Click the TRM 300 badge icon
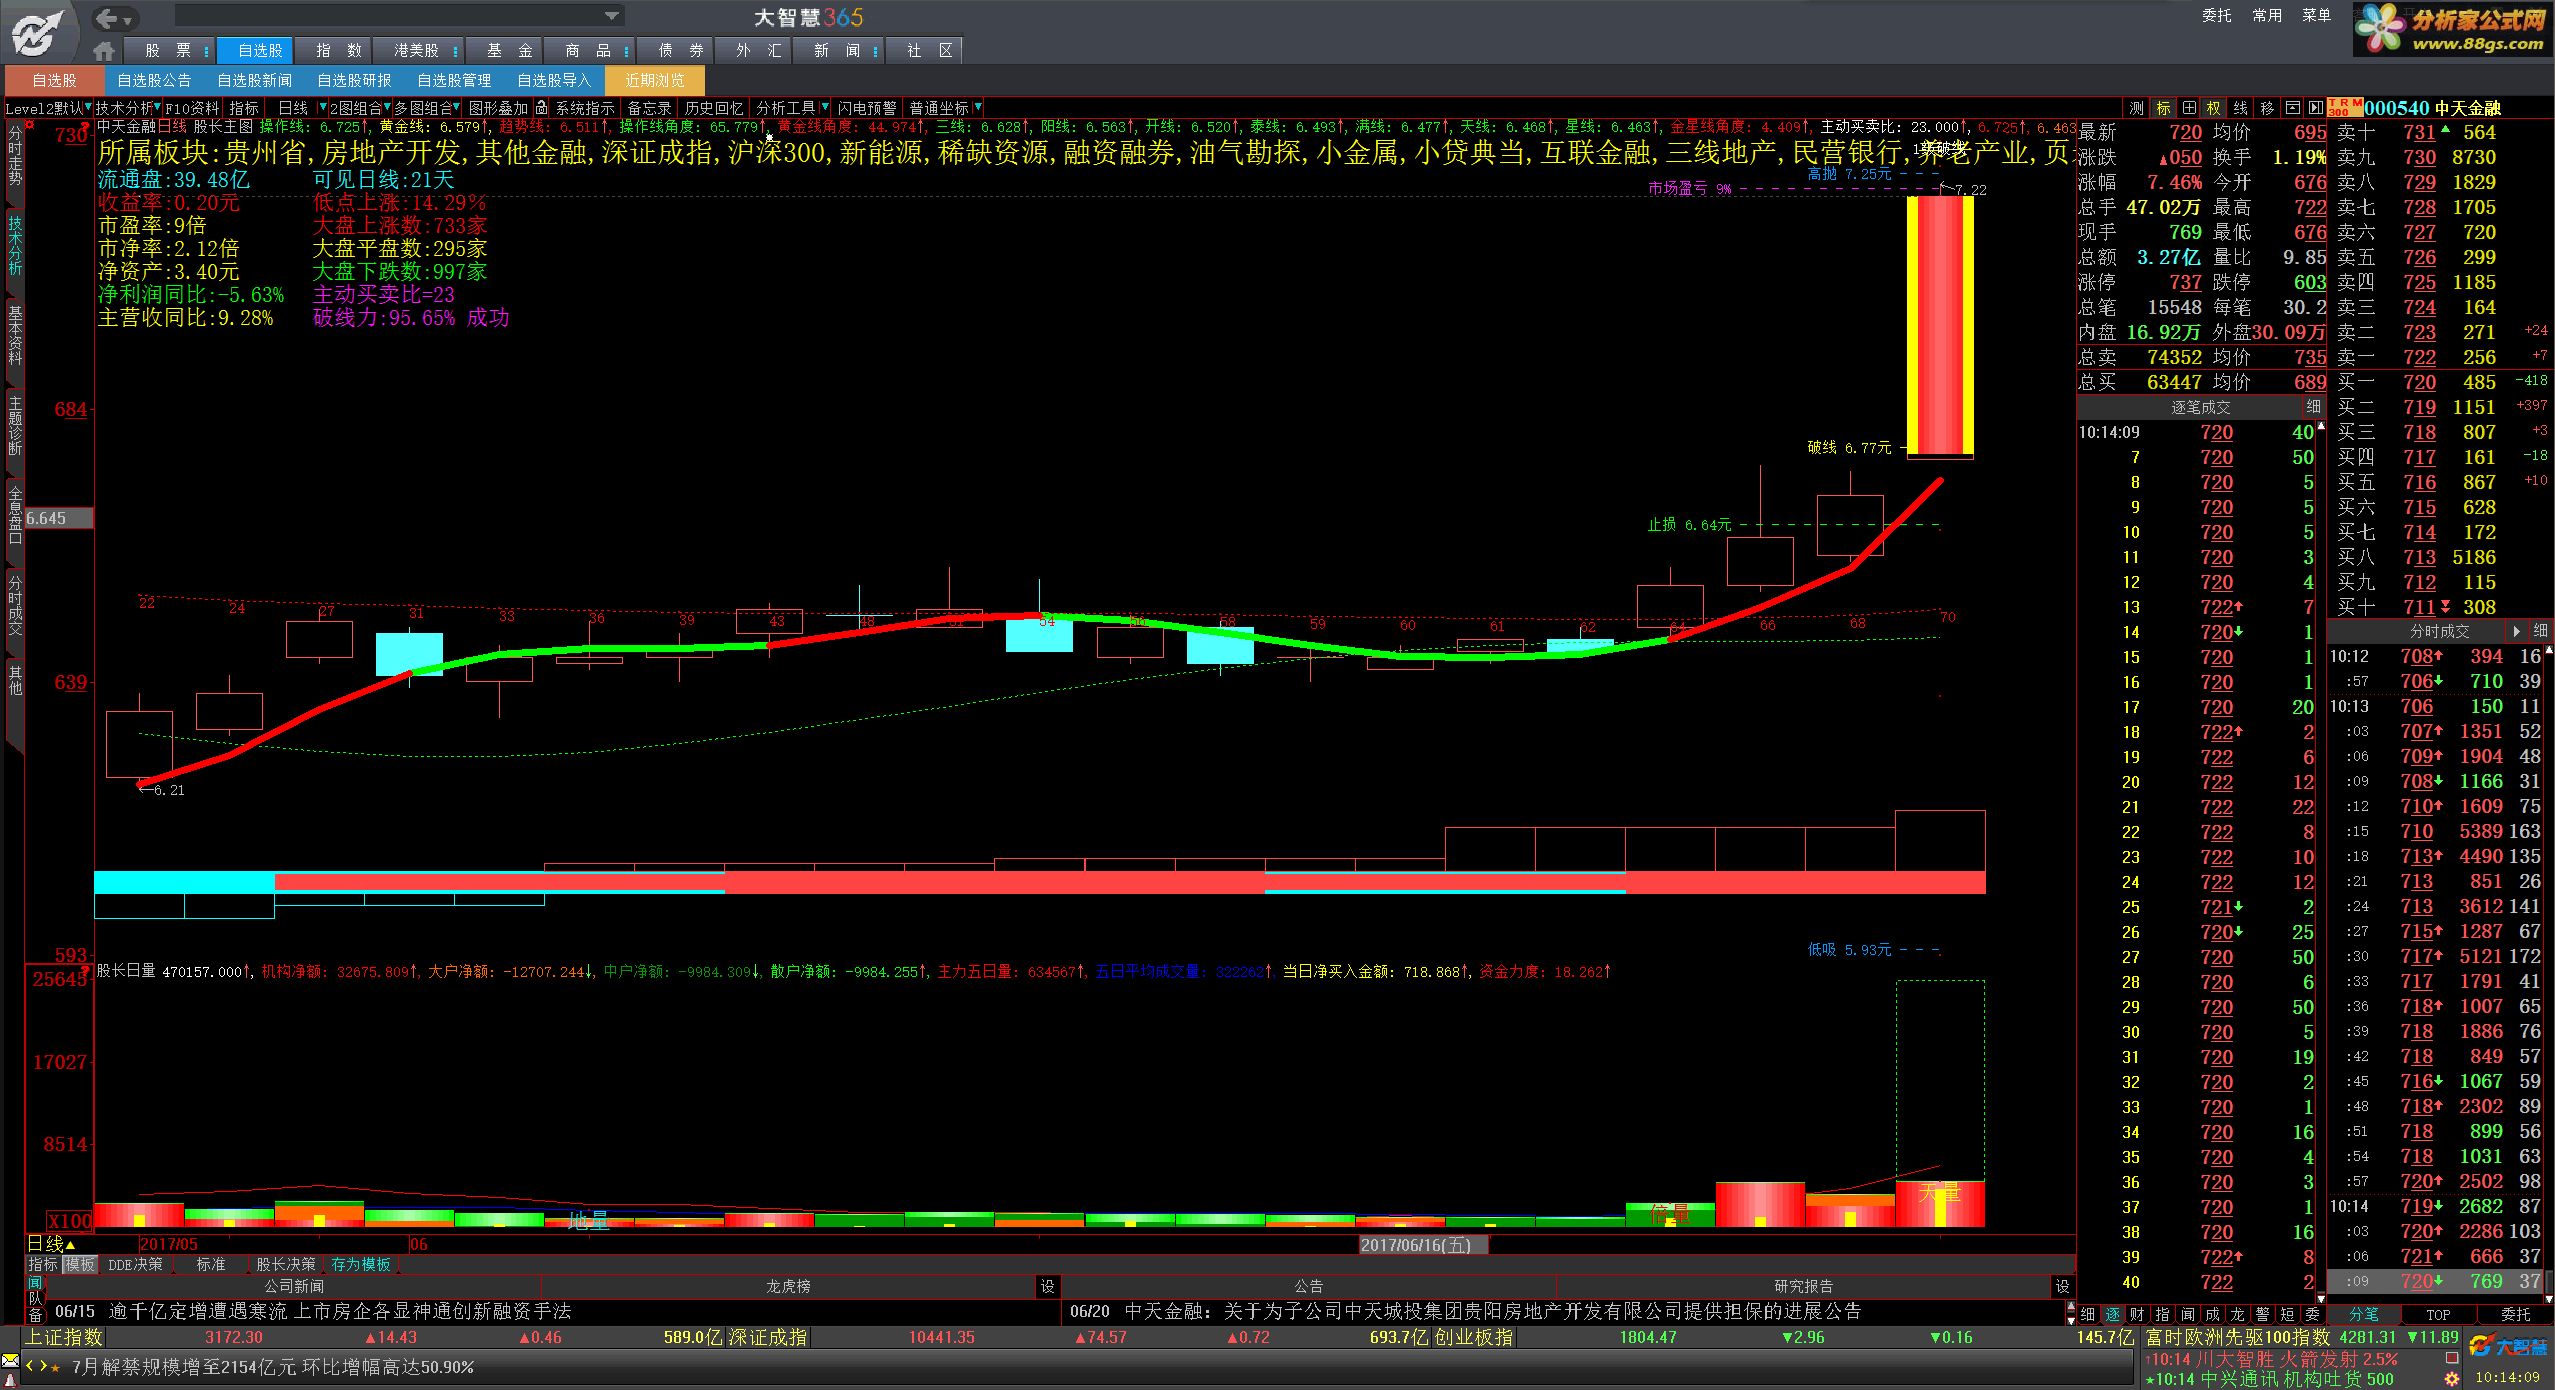This screenshot has width=2555, height=1390. (2345, 107)
